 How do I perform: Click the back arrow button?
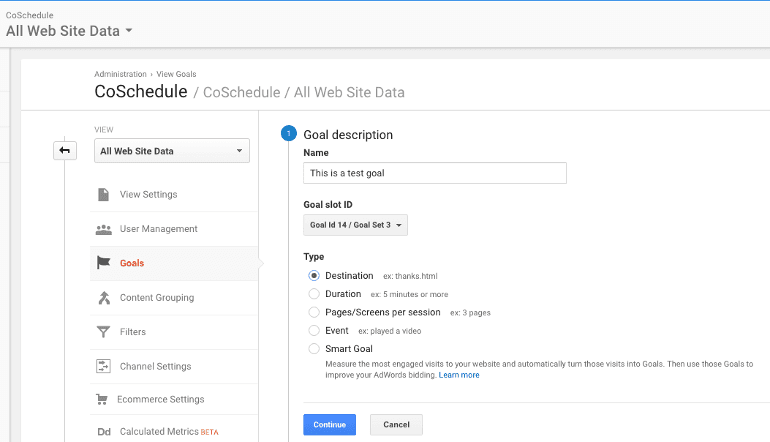pos(65,150)
